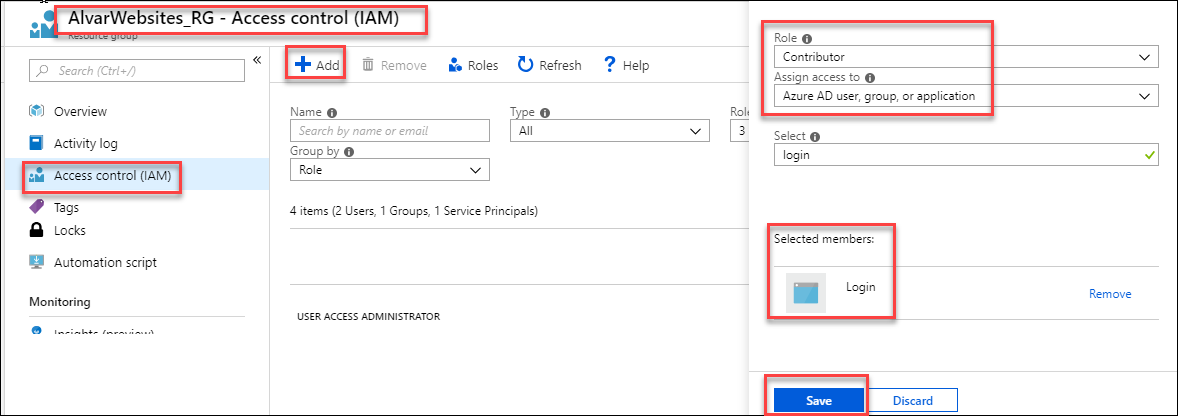Click the Role info icon in panel

point(807,38)
